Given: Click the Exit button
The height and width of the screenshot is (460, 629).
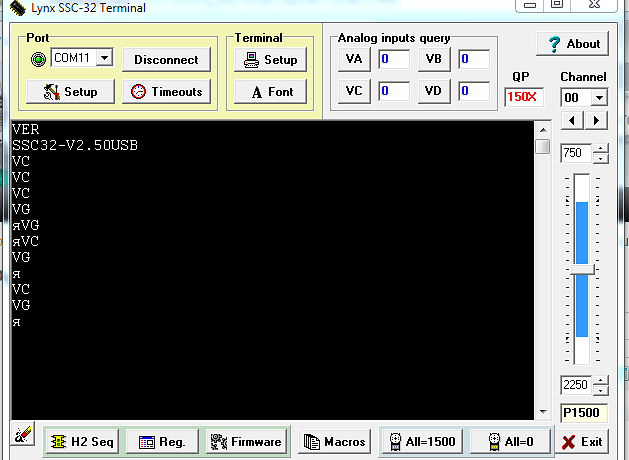Looking at the screenshot, I should click(582, 442).
